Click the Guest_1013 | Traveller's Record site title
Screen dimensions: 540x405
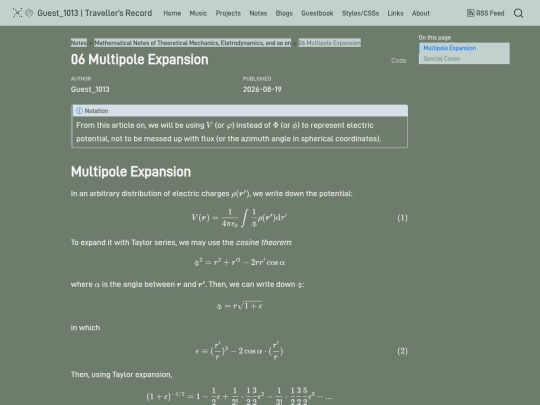(95, 13)
